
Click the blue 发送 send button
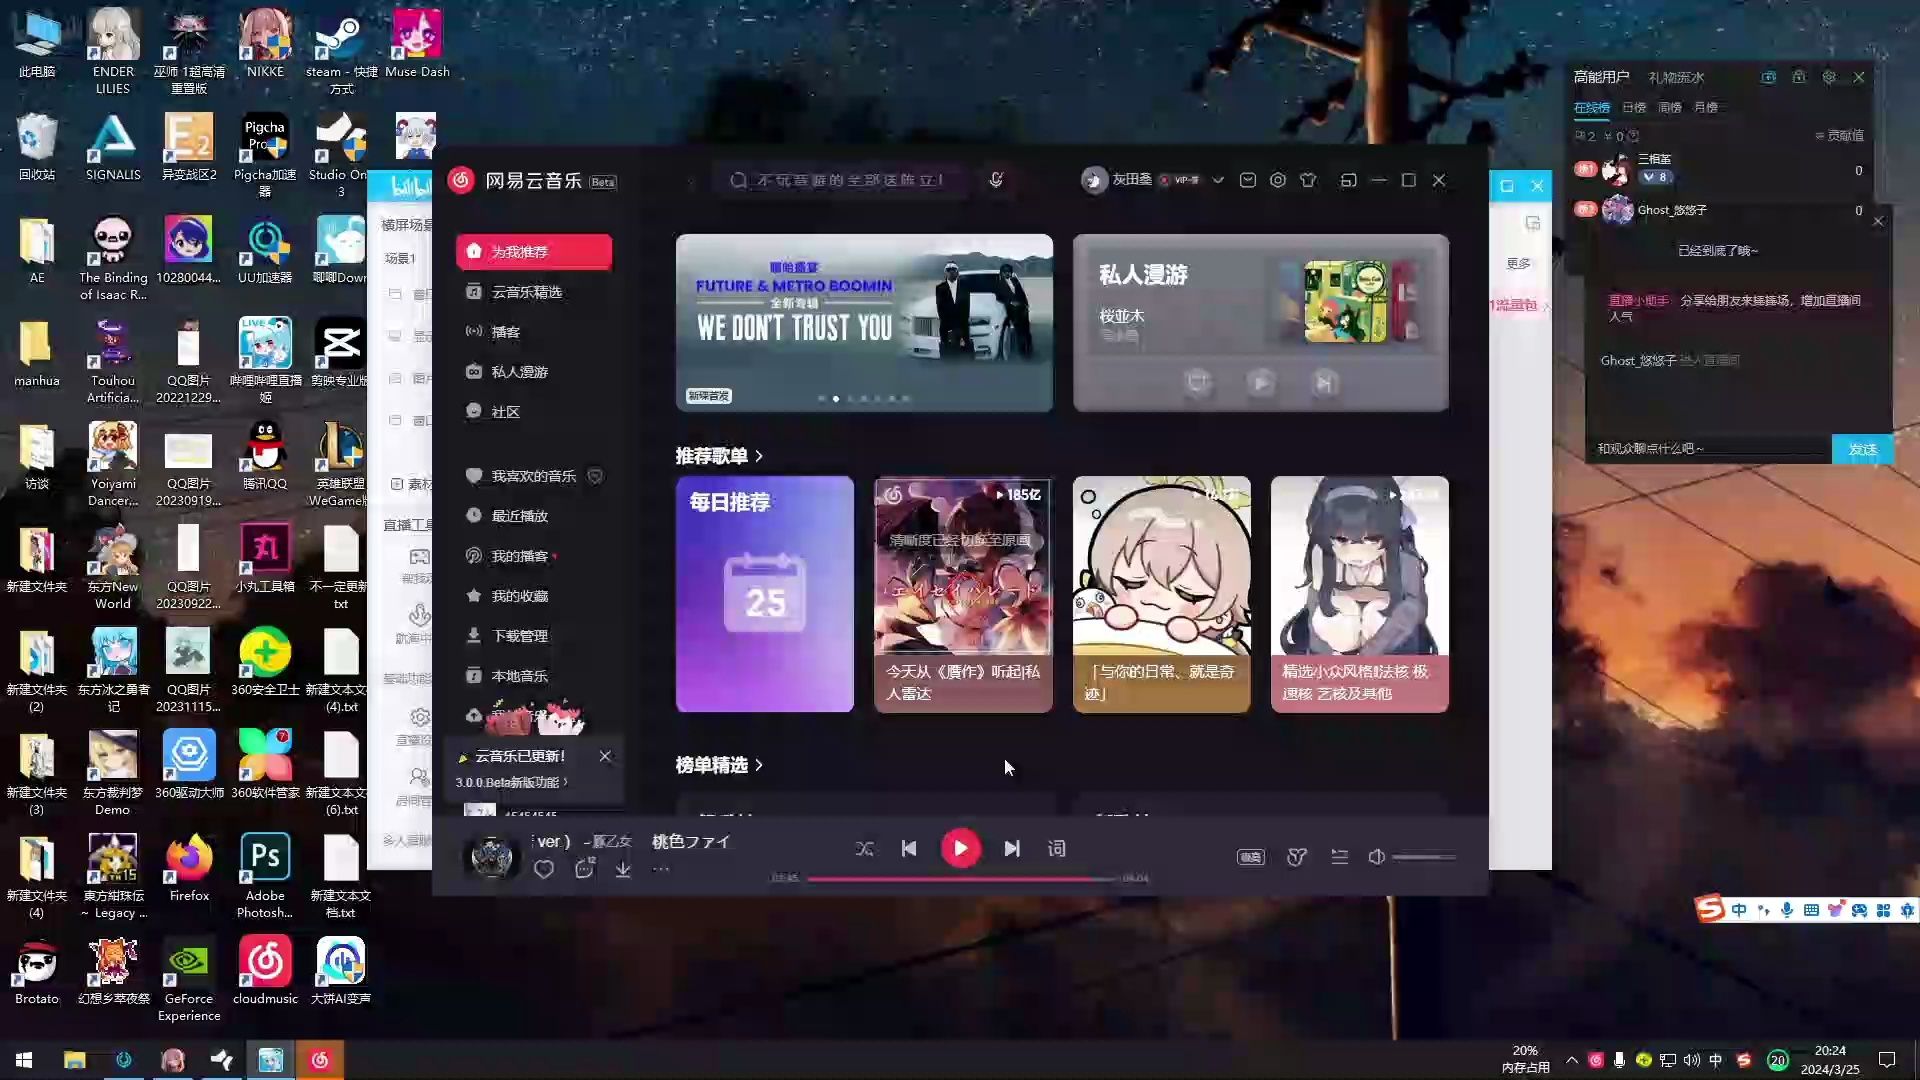click(1861, 449)
